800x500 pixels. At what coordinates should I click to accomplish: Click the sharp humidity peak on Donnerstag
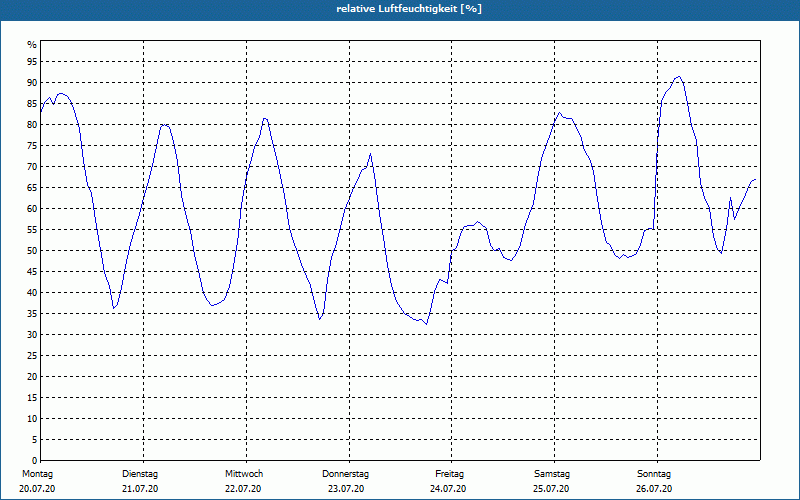click(x=370, y=154)
